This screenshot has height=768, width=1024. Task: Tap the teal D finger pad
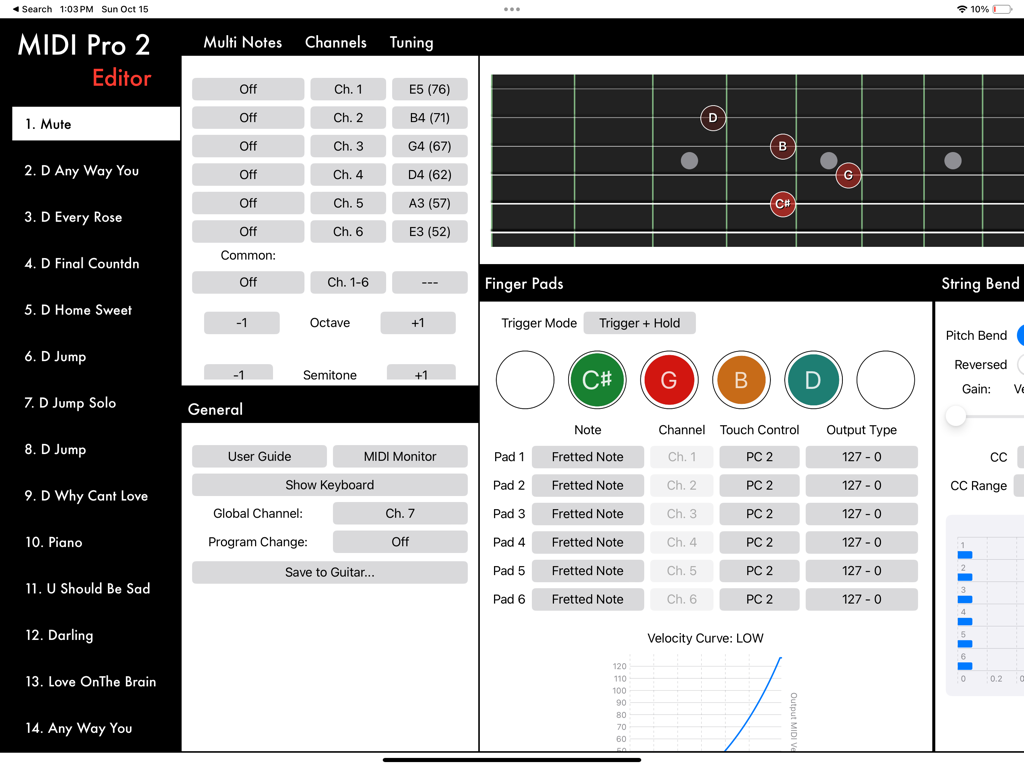point(813,379)
